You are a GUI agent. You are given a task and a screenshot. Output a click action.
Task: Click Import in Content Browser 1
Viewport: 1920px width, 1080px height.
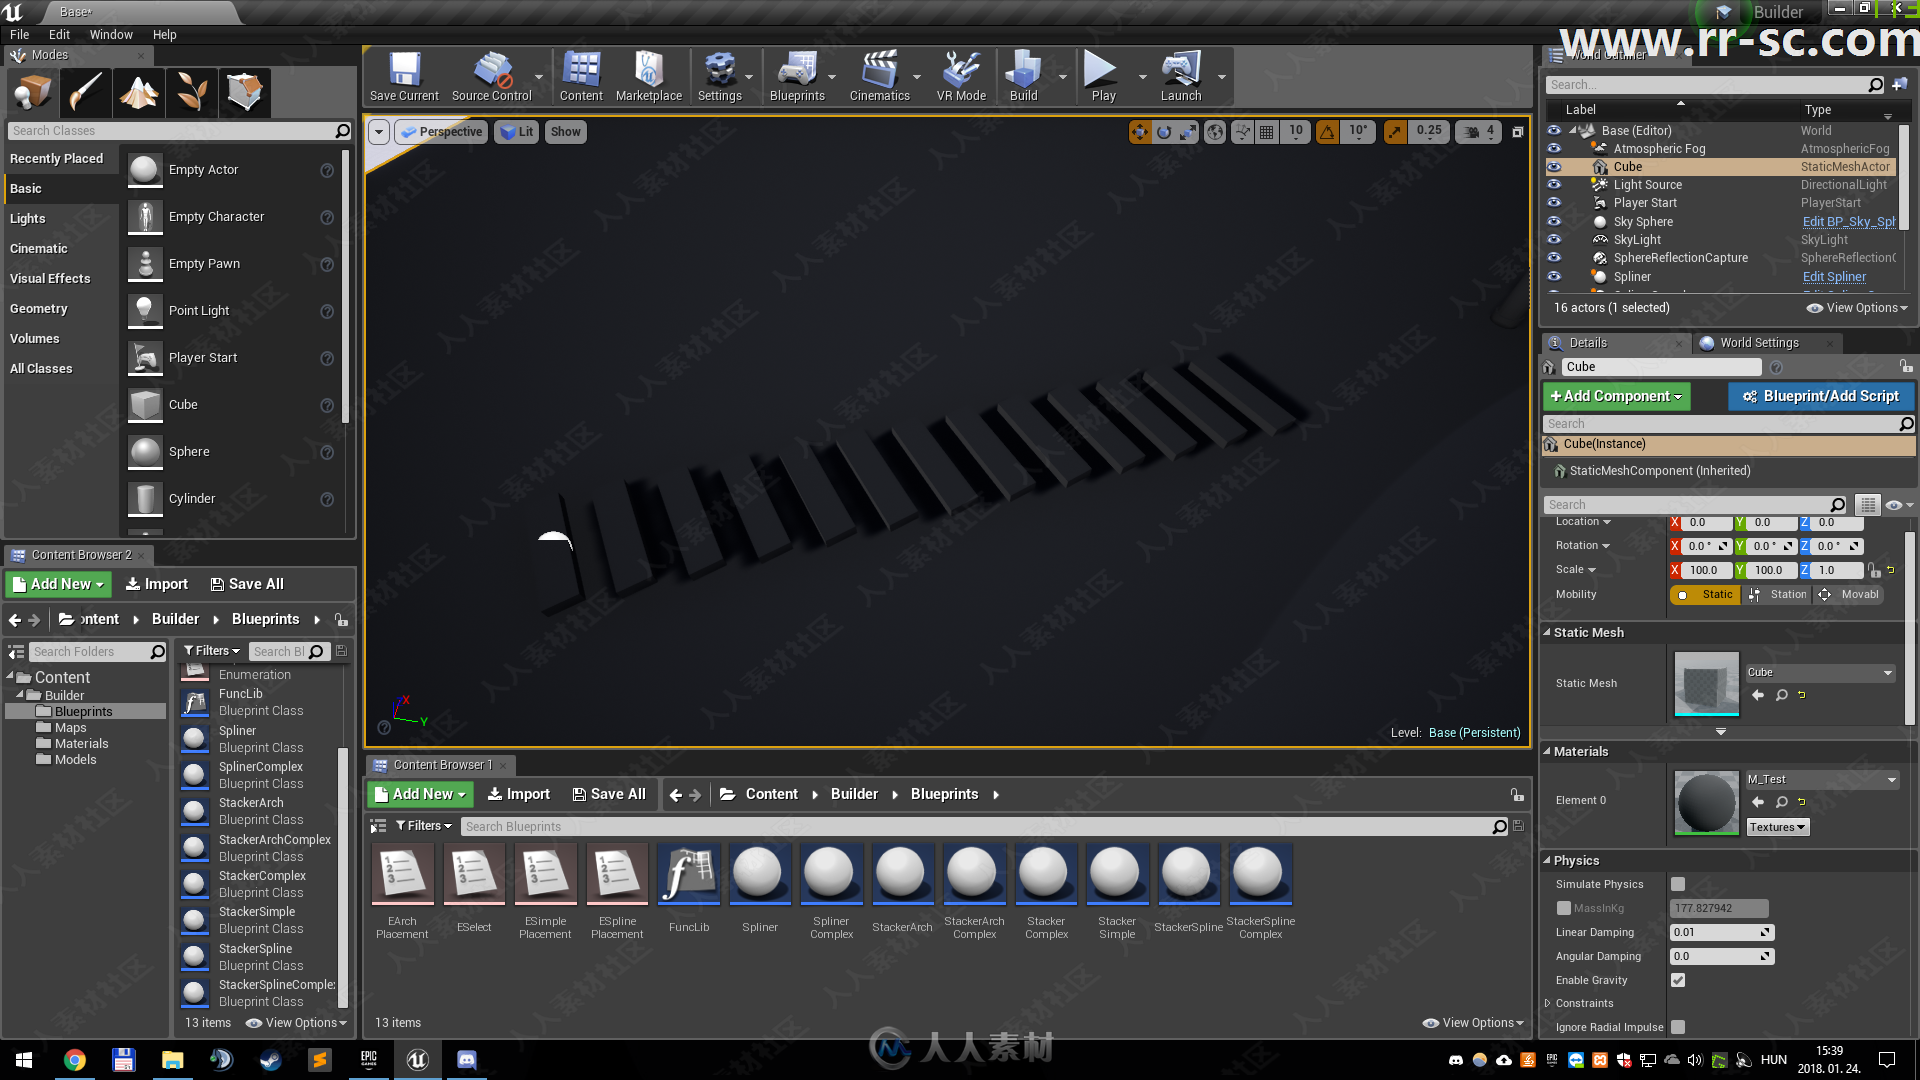[x=518, y=794]
